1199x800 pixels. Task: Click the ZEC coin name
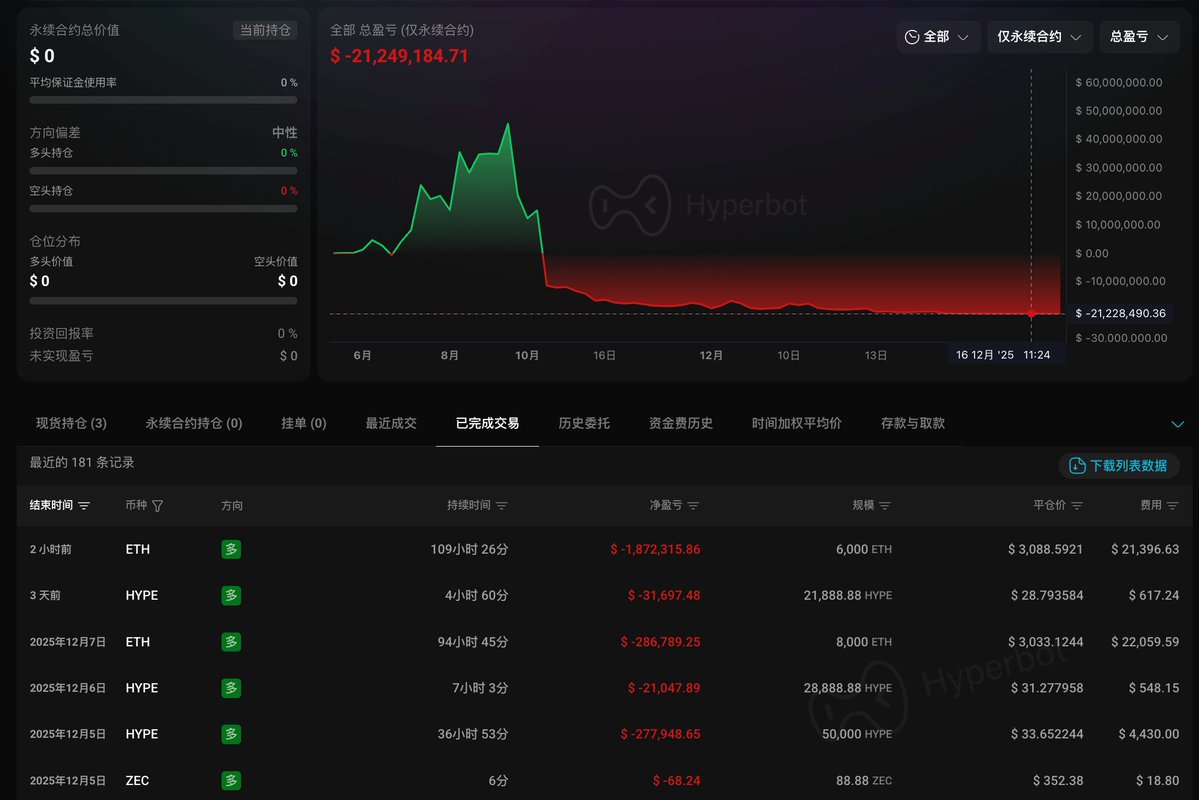click(x=137, y=780)
